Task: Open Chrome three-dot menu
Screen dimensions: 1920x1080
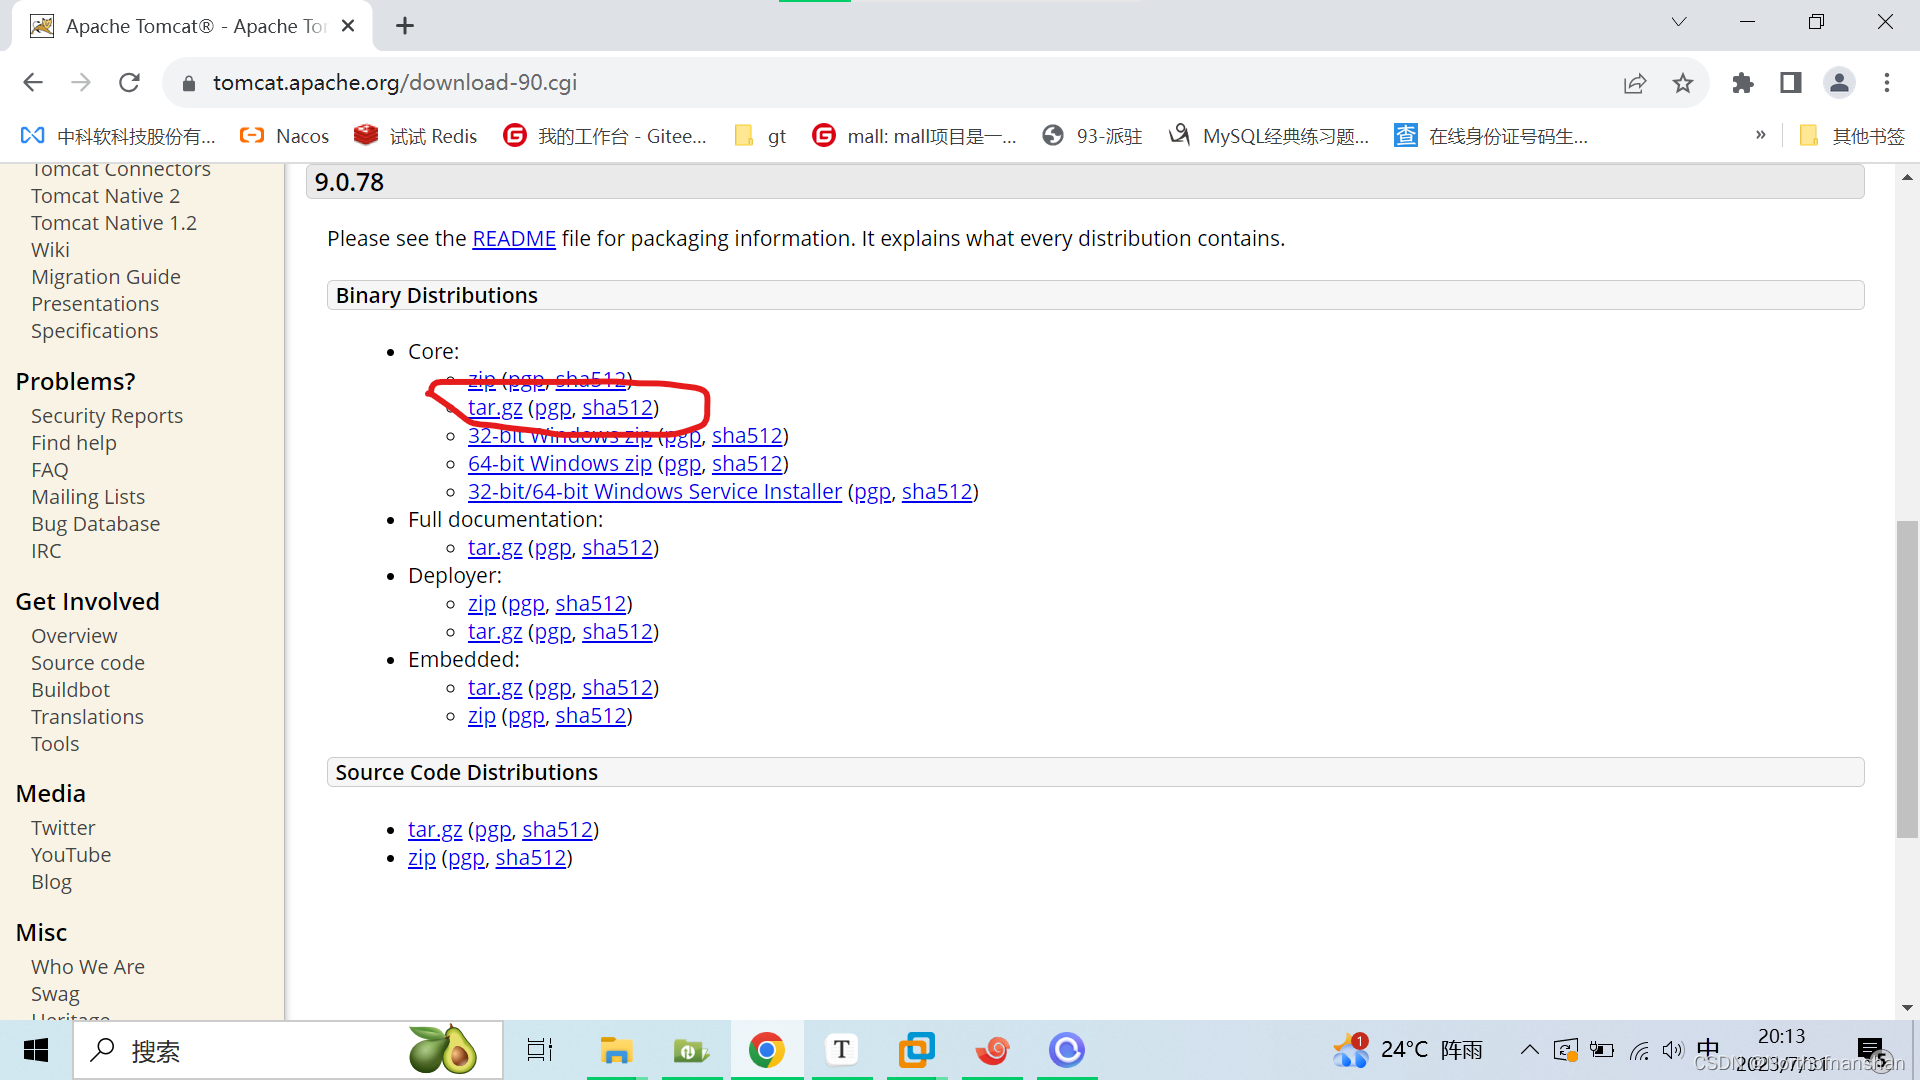Action: (1887, 83)
